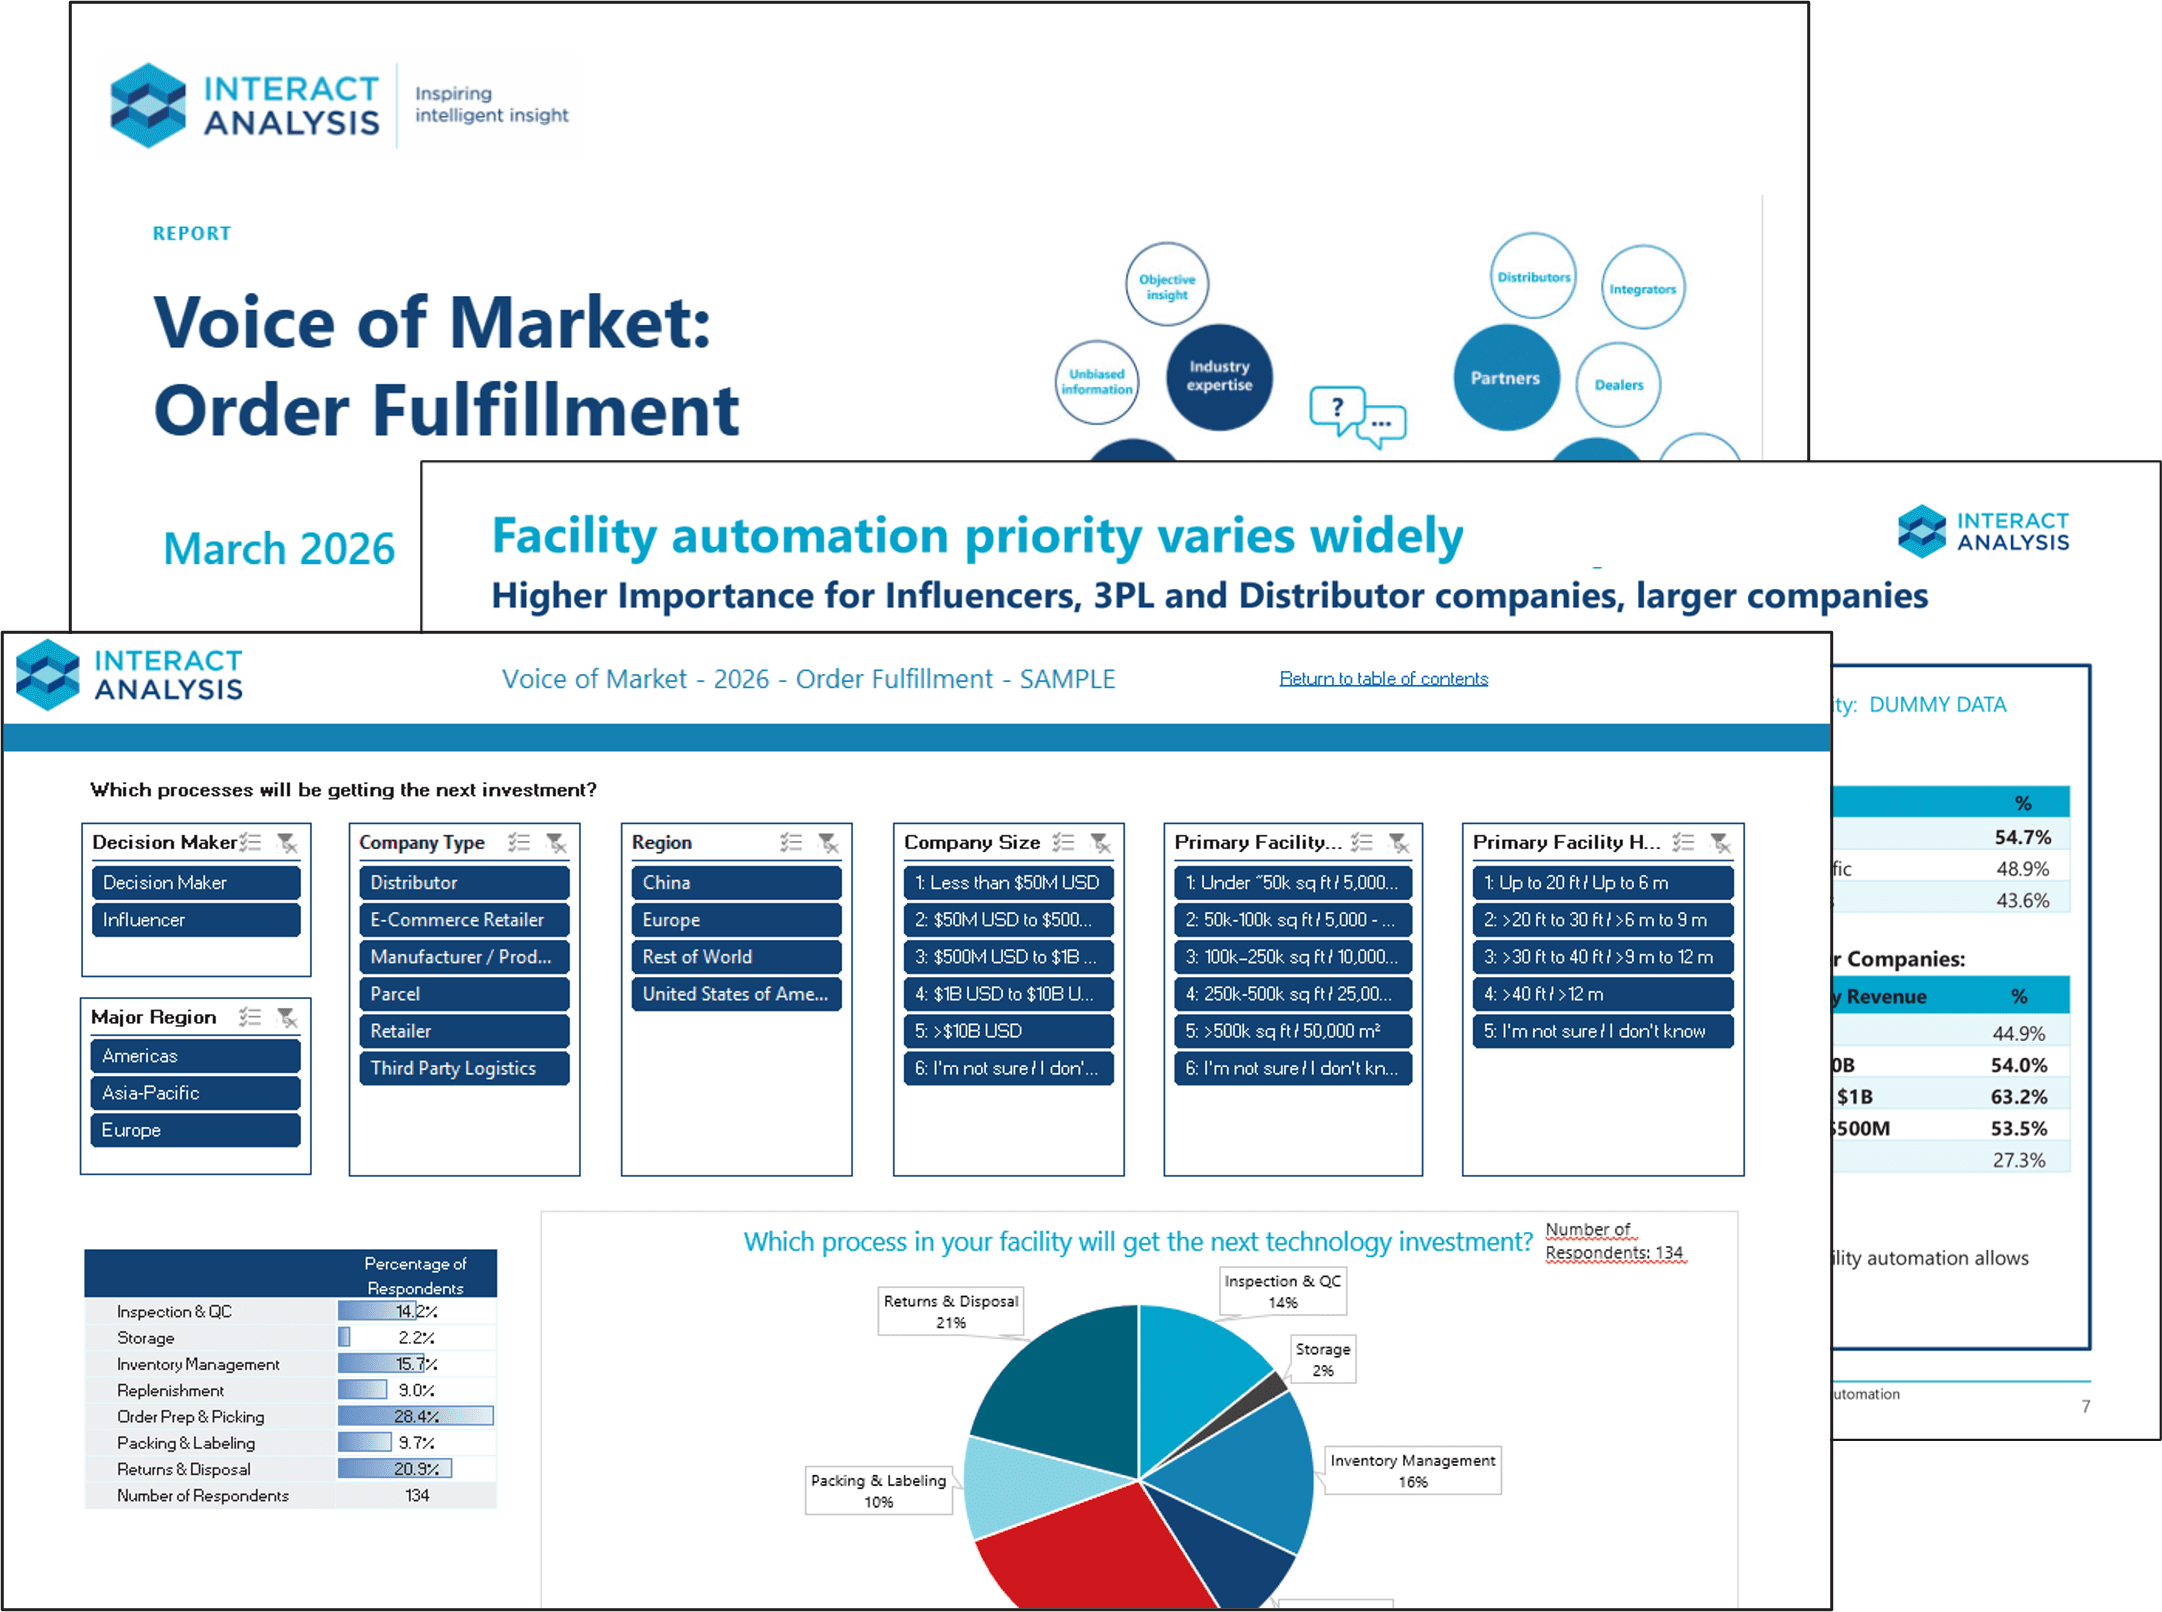Click Inventory Management pie chart label
Viewport: 2162px width, 1612px height.
tap(1413, 1471)
